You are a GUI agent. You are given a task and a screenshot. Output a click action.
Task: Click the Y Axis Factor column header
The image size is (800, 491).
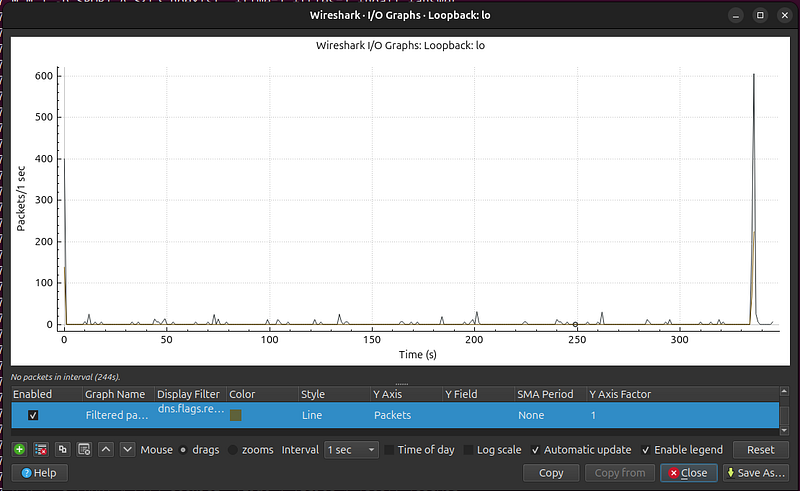coord(683,394)
